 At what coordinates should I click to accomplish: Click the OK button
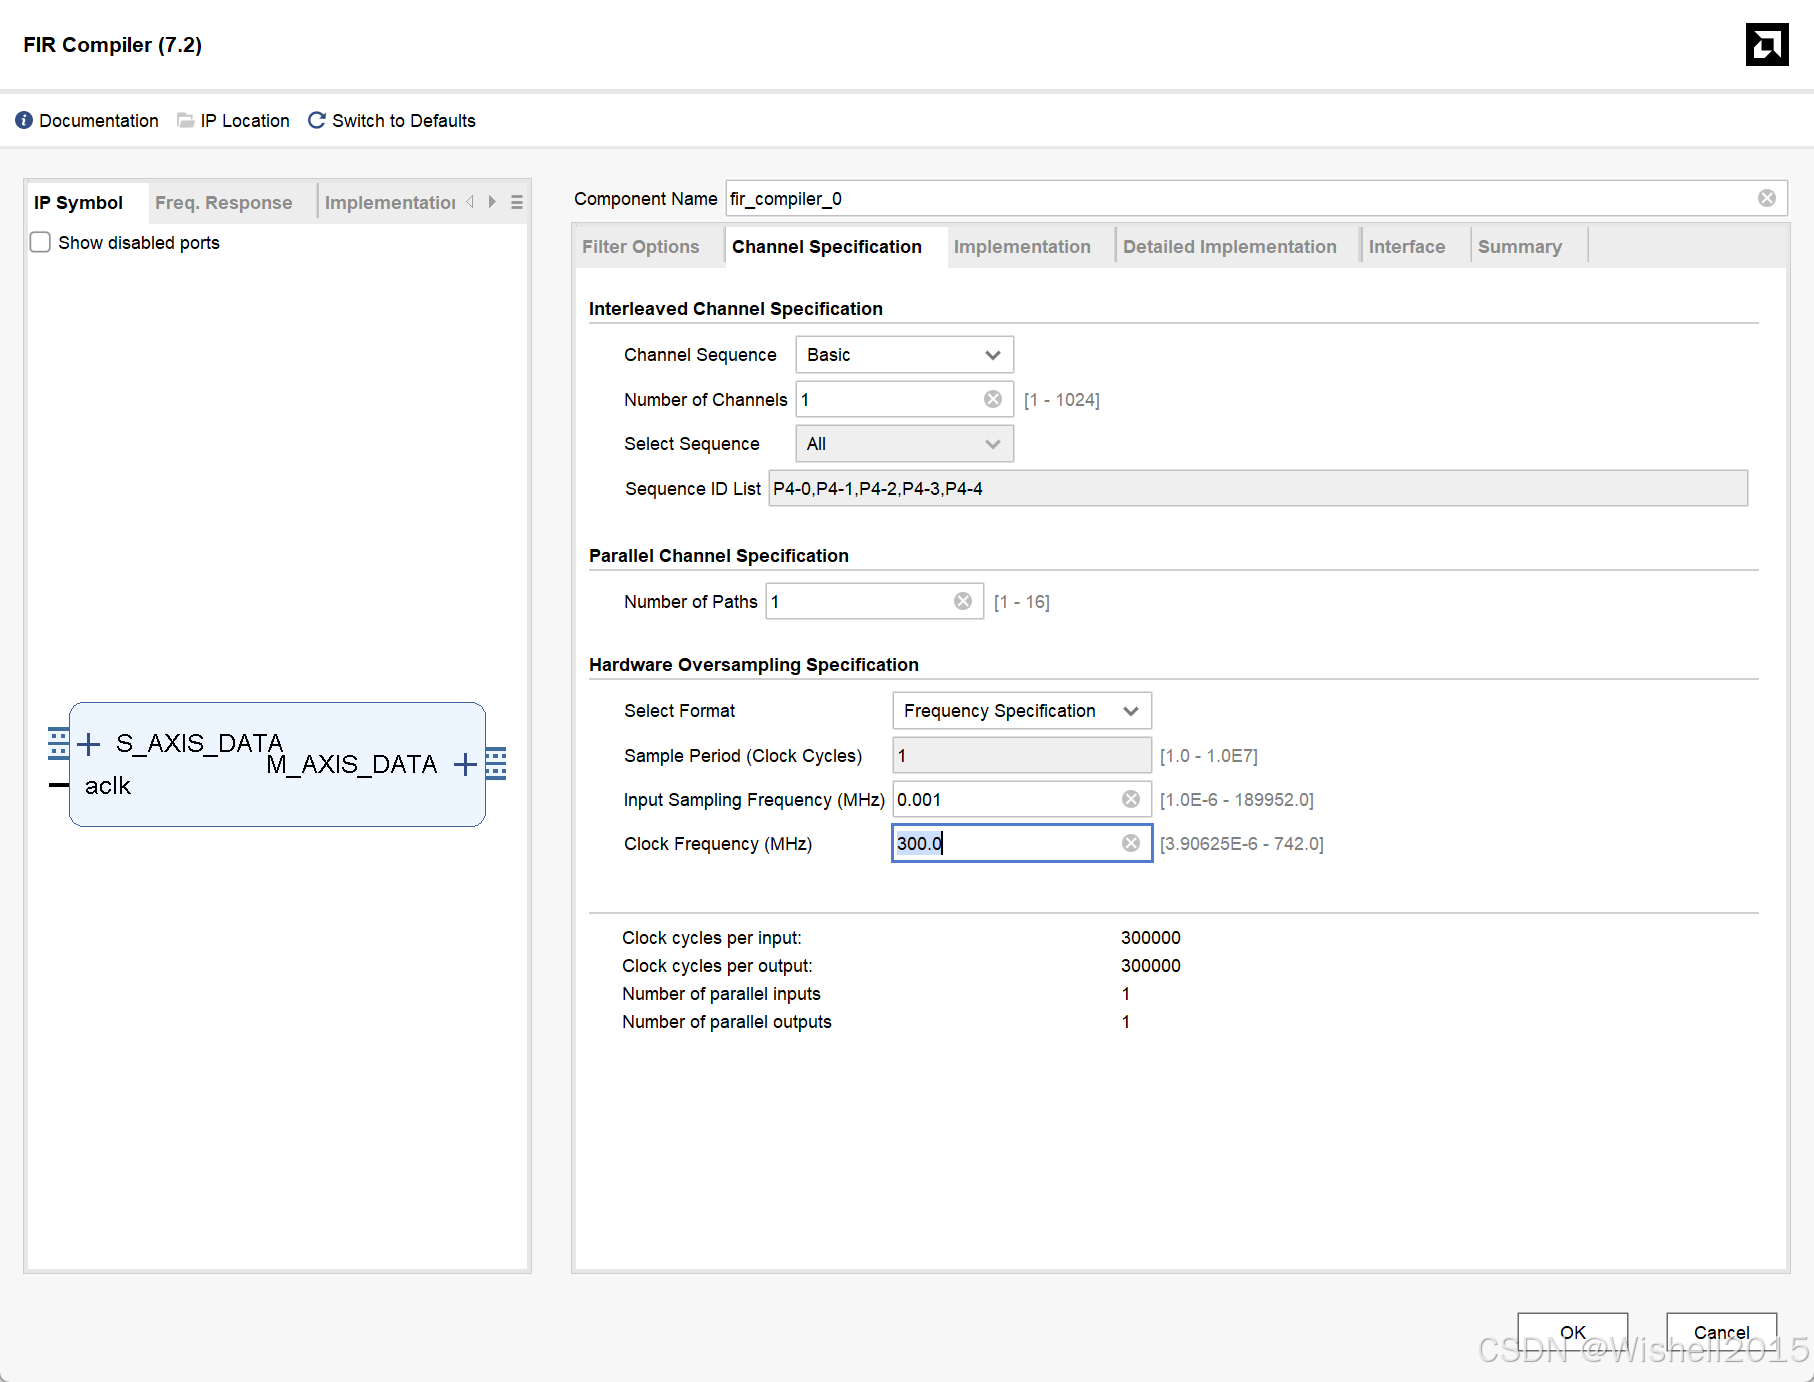[1572, 1332]
